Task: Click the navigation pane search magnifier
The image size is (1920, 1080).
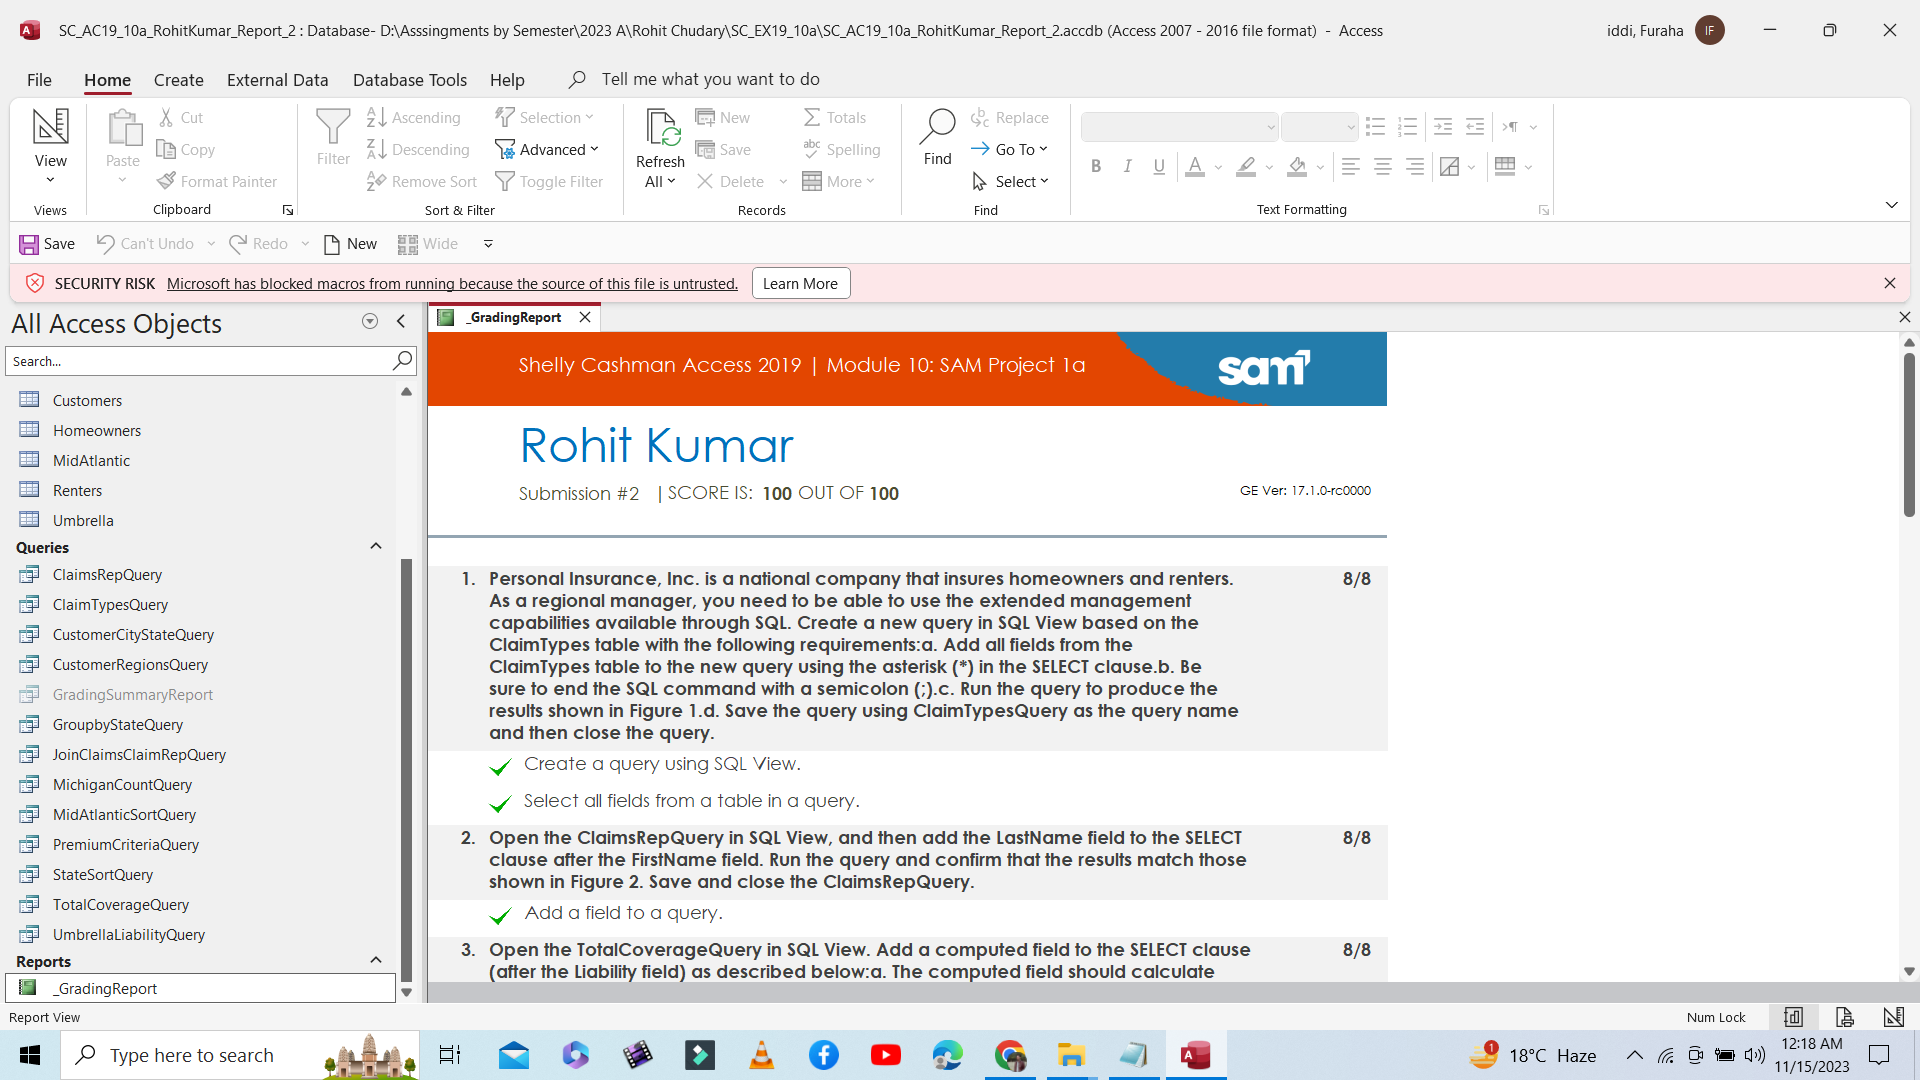Action: [402, 360]
